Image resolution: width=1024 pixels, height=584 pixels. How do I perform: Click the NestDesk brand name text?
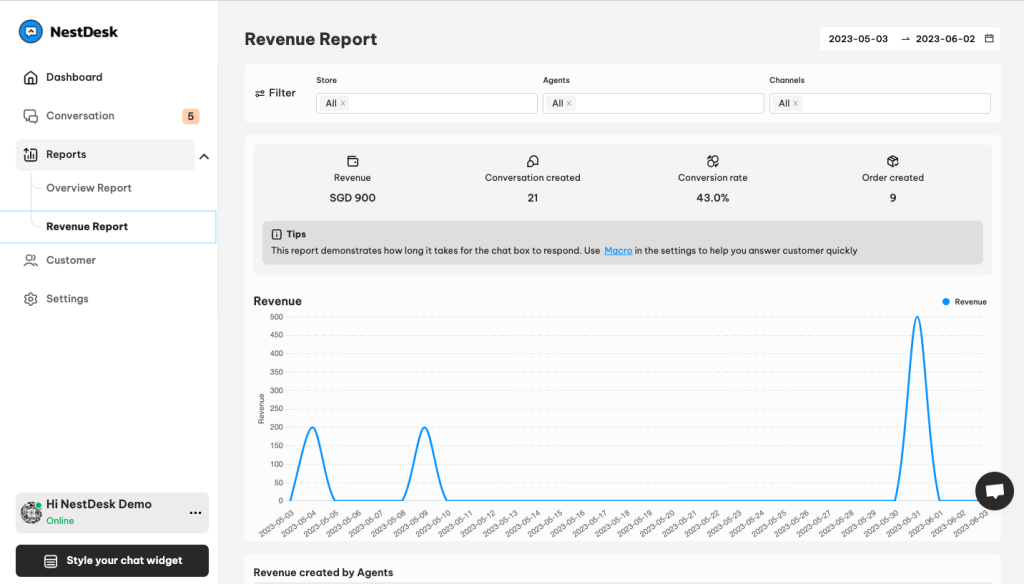84,32
